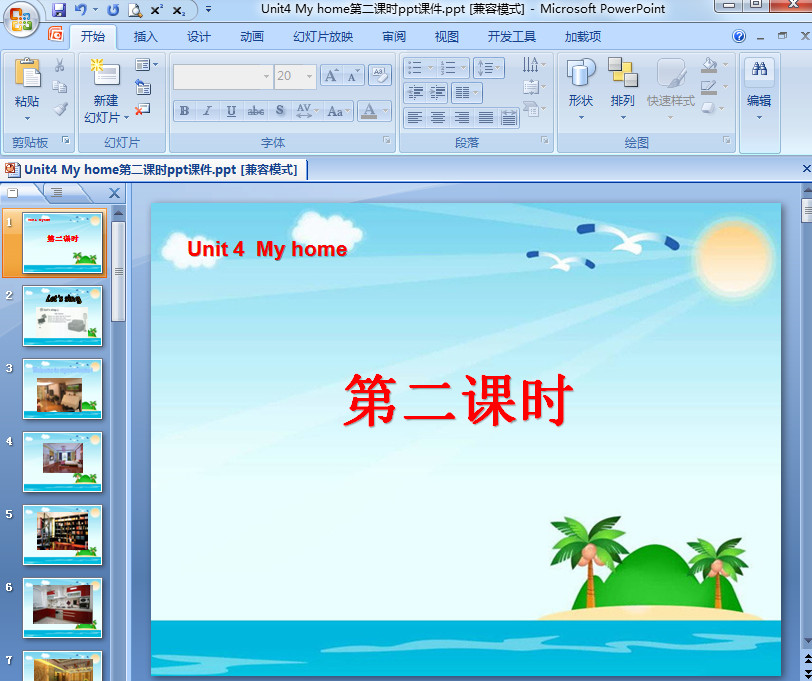
Task: Open the 快速样式 quick styles gallery
Action: pyautogui.click(x=671, y=89)
